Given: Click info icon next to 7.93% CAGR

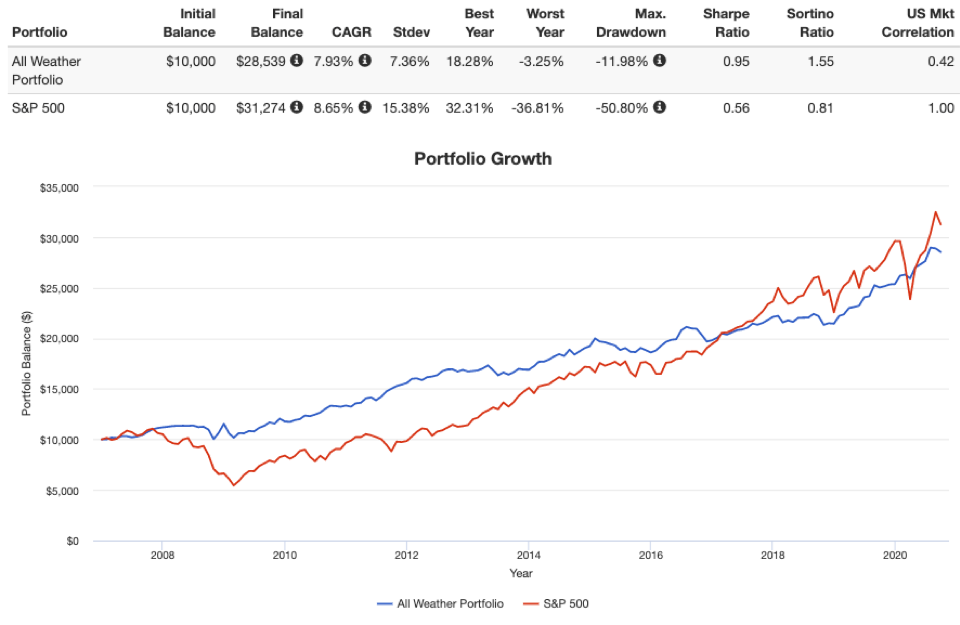Looking at the screenshot, I should [x=365, y=61].
